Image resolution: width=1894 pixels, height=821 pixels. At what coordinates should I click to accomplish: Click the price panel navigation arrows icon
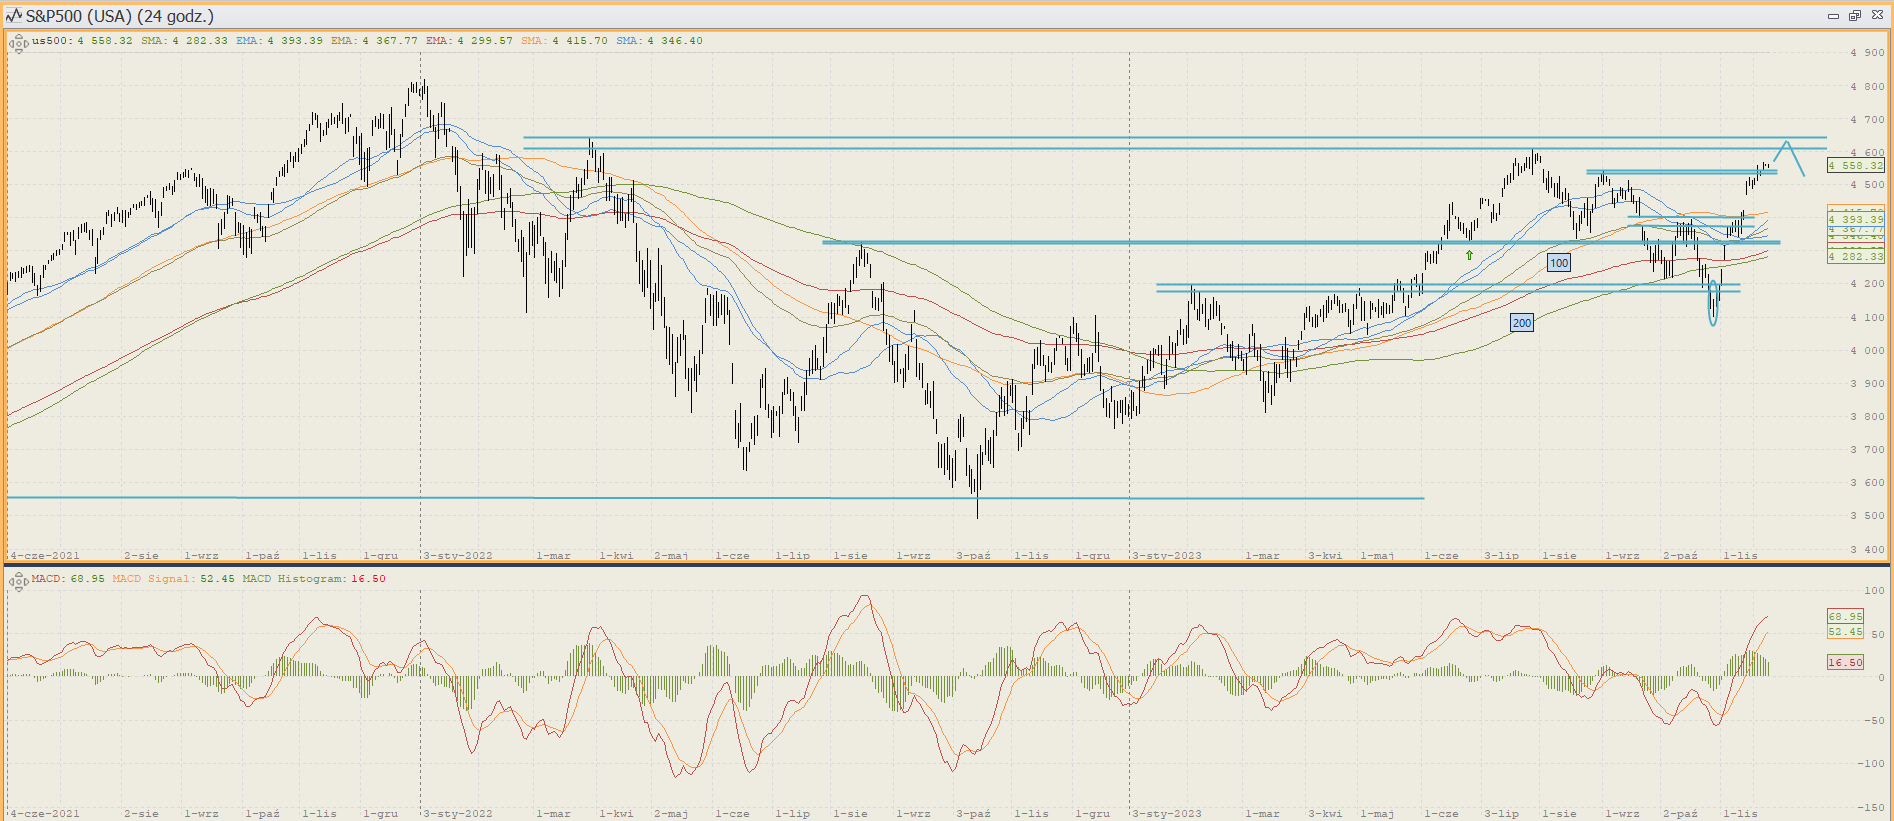[x=18, y=43]
